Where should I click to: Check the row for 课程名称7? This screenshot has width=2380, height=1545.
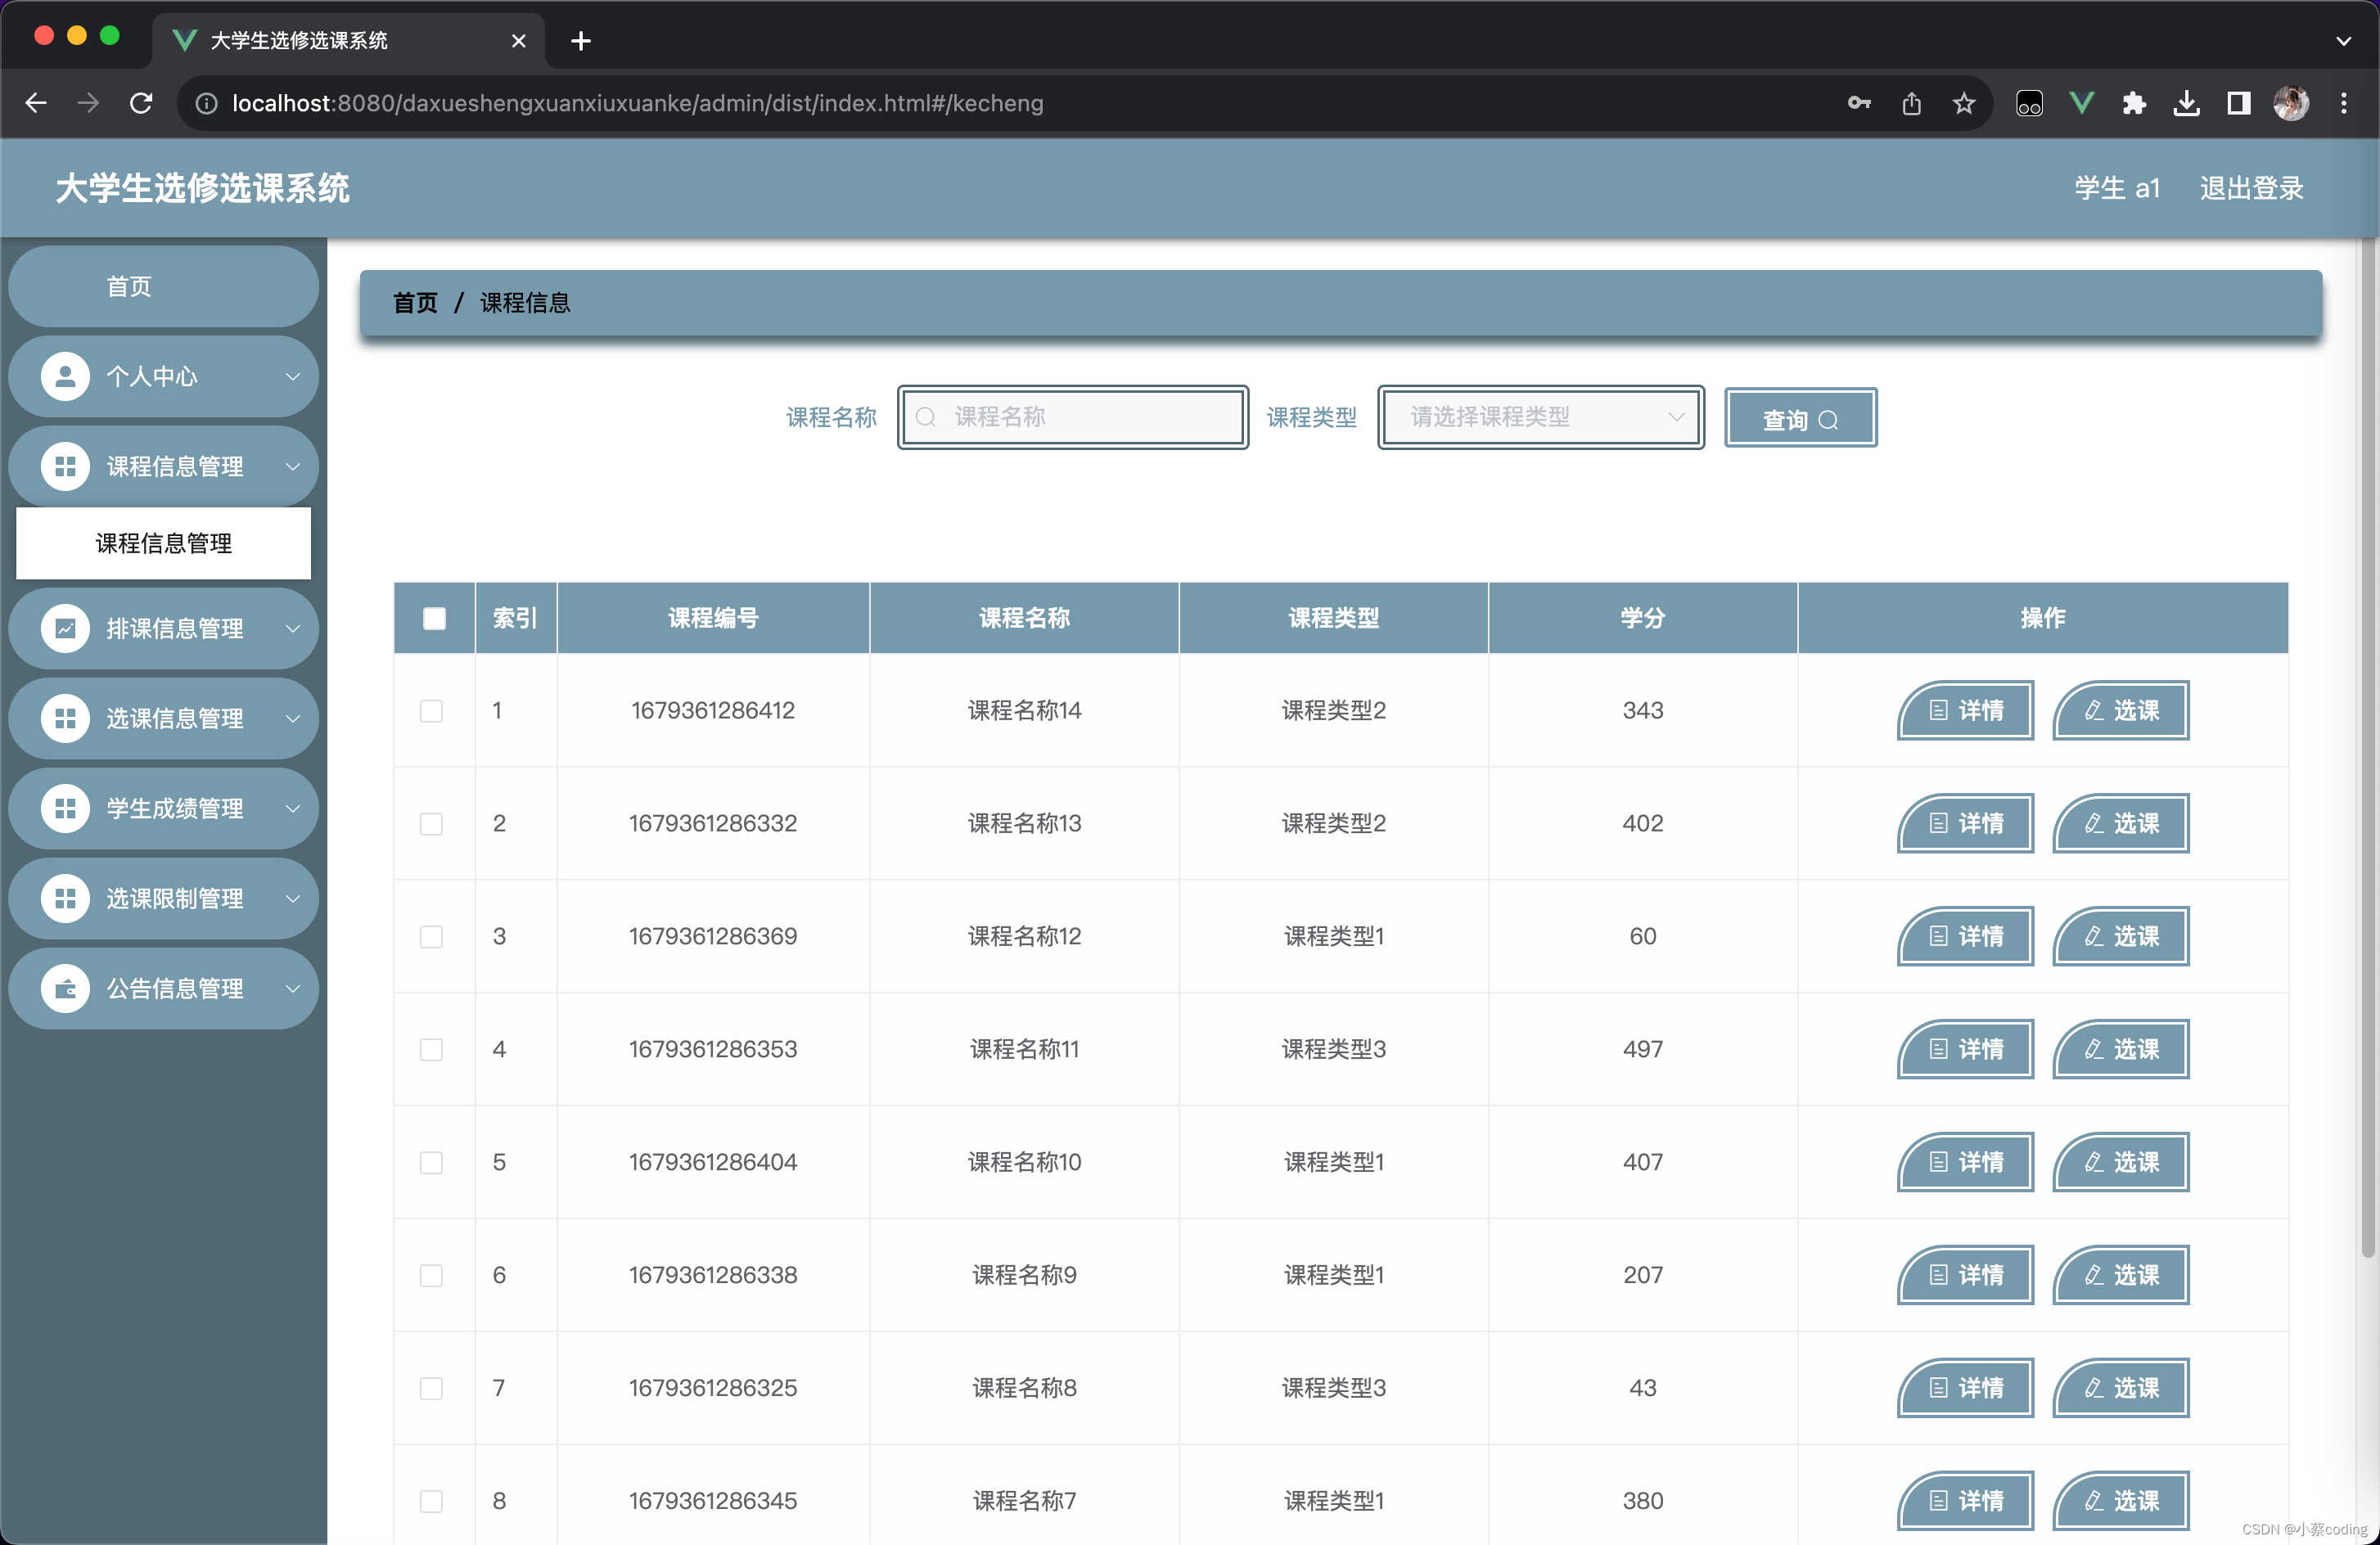(431, 1502)
